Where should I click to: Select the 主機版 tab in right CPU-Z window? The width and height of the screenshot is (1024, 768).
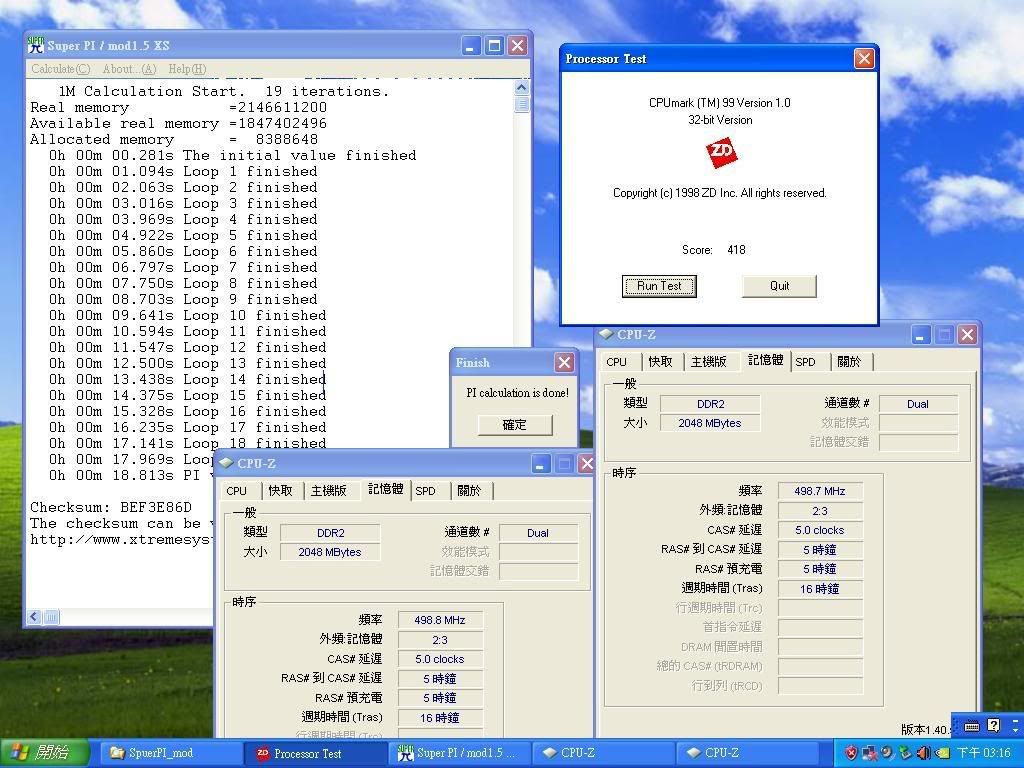click(x=708, y=362)
